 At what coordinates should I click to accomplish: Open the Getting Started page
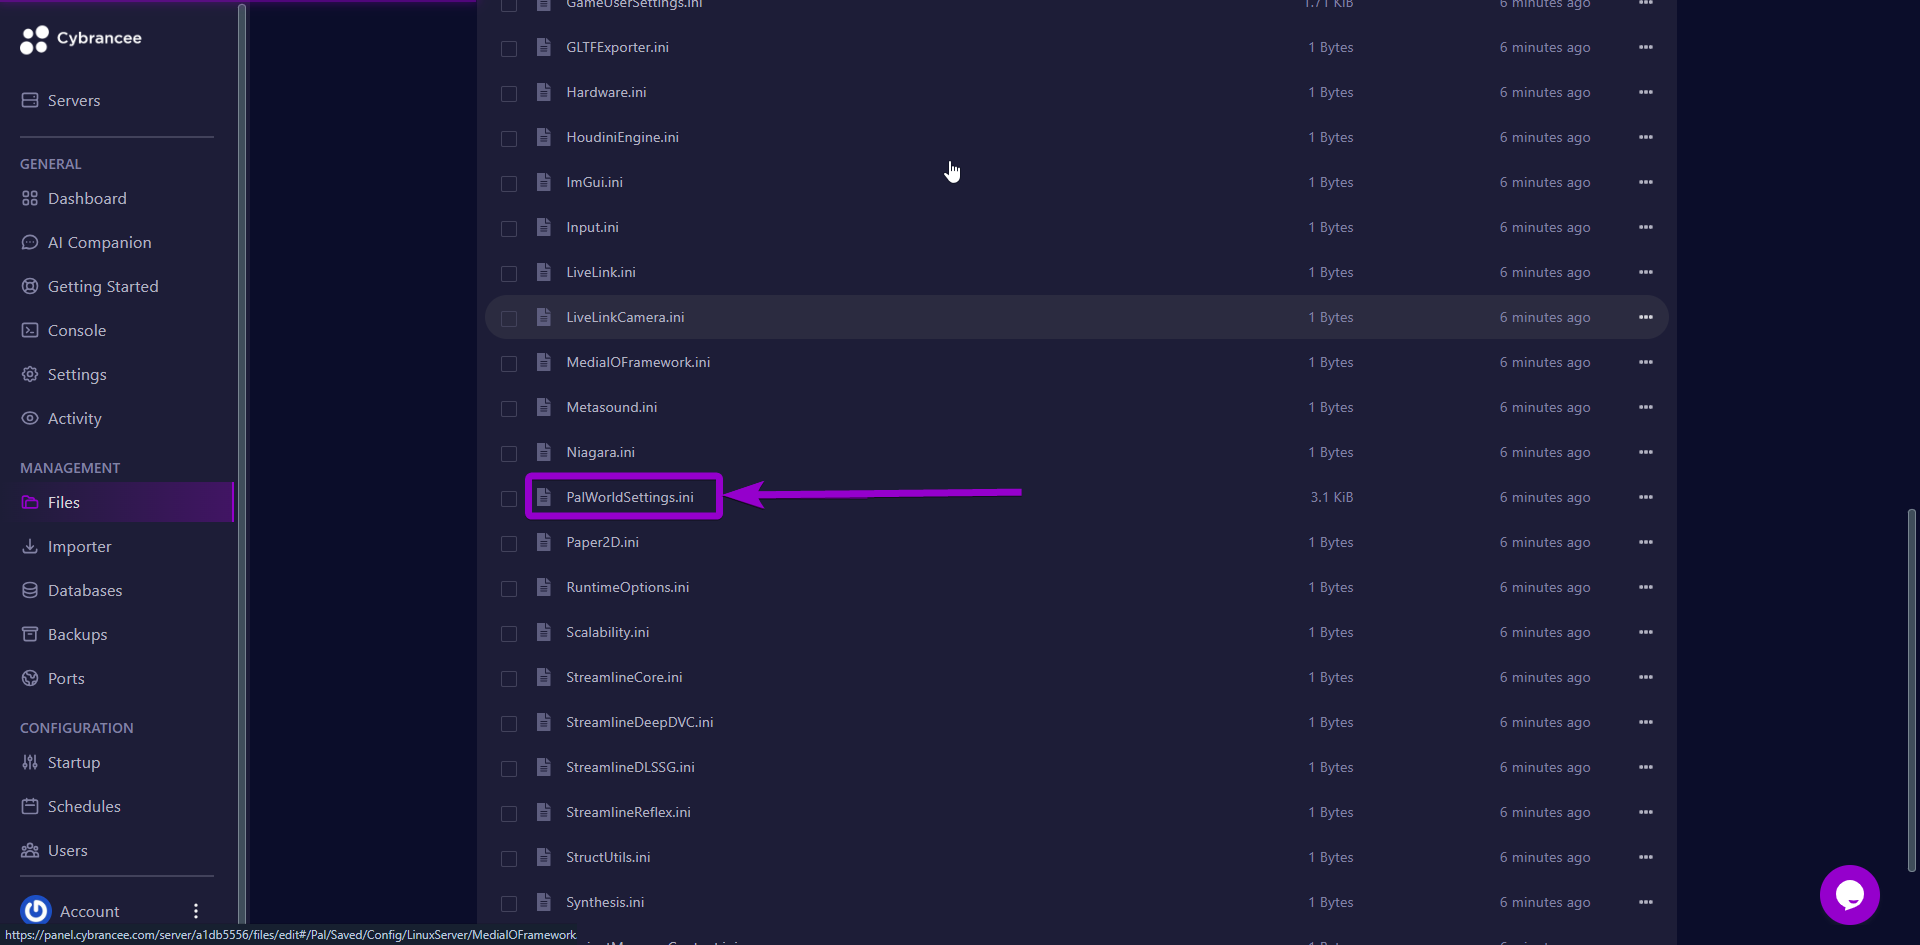(x=103, y=286)
